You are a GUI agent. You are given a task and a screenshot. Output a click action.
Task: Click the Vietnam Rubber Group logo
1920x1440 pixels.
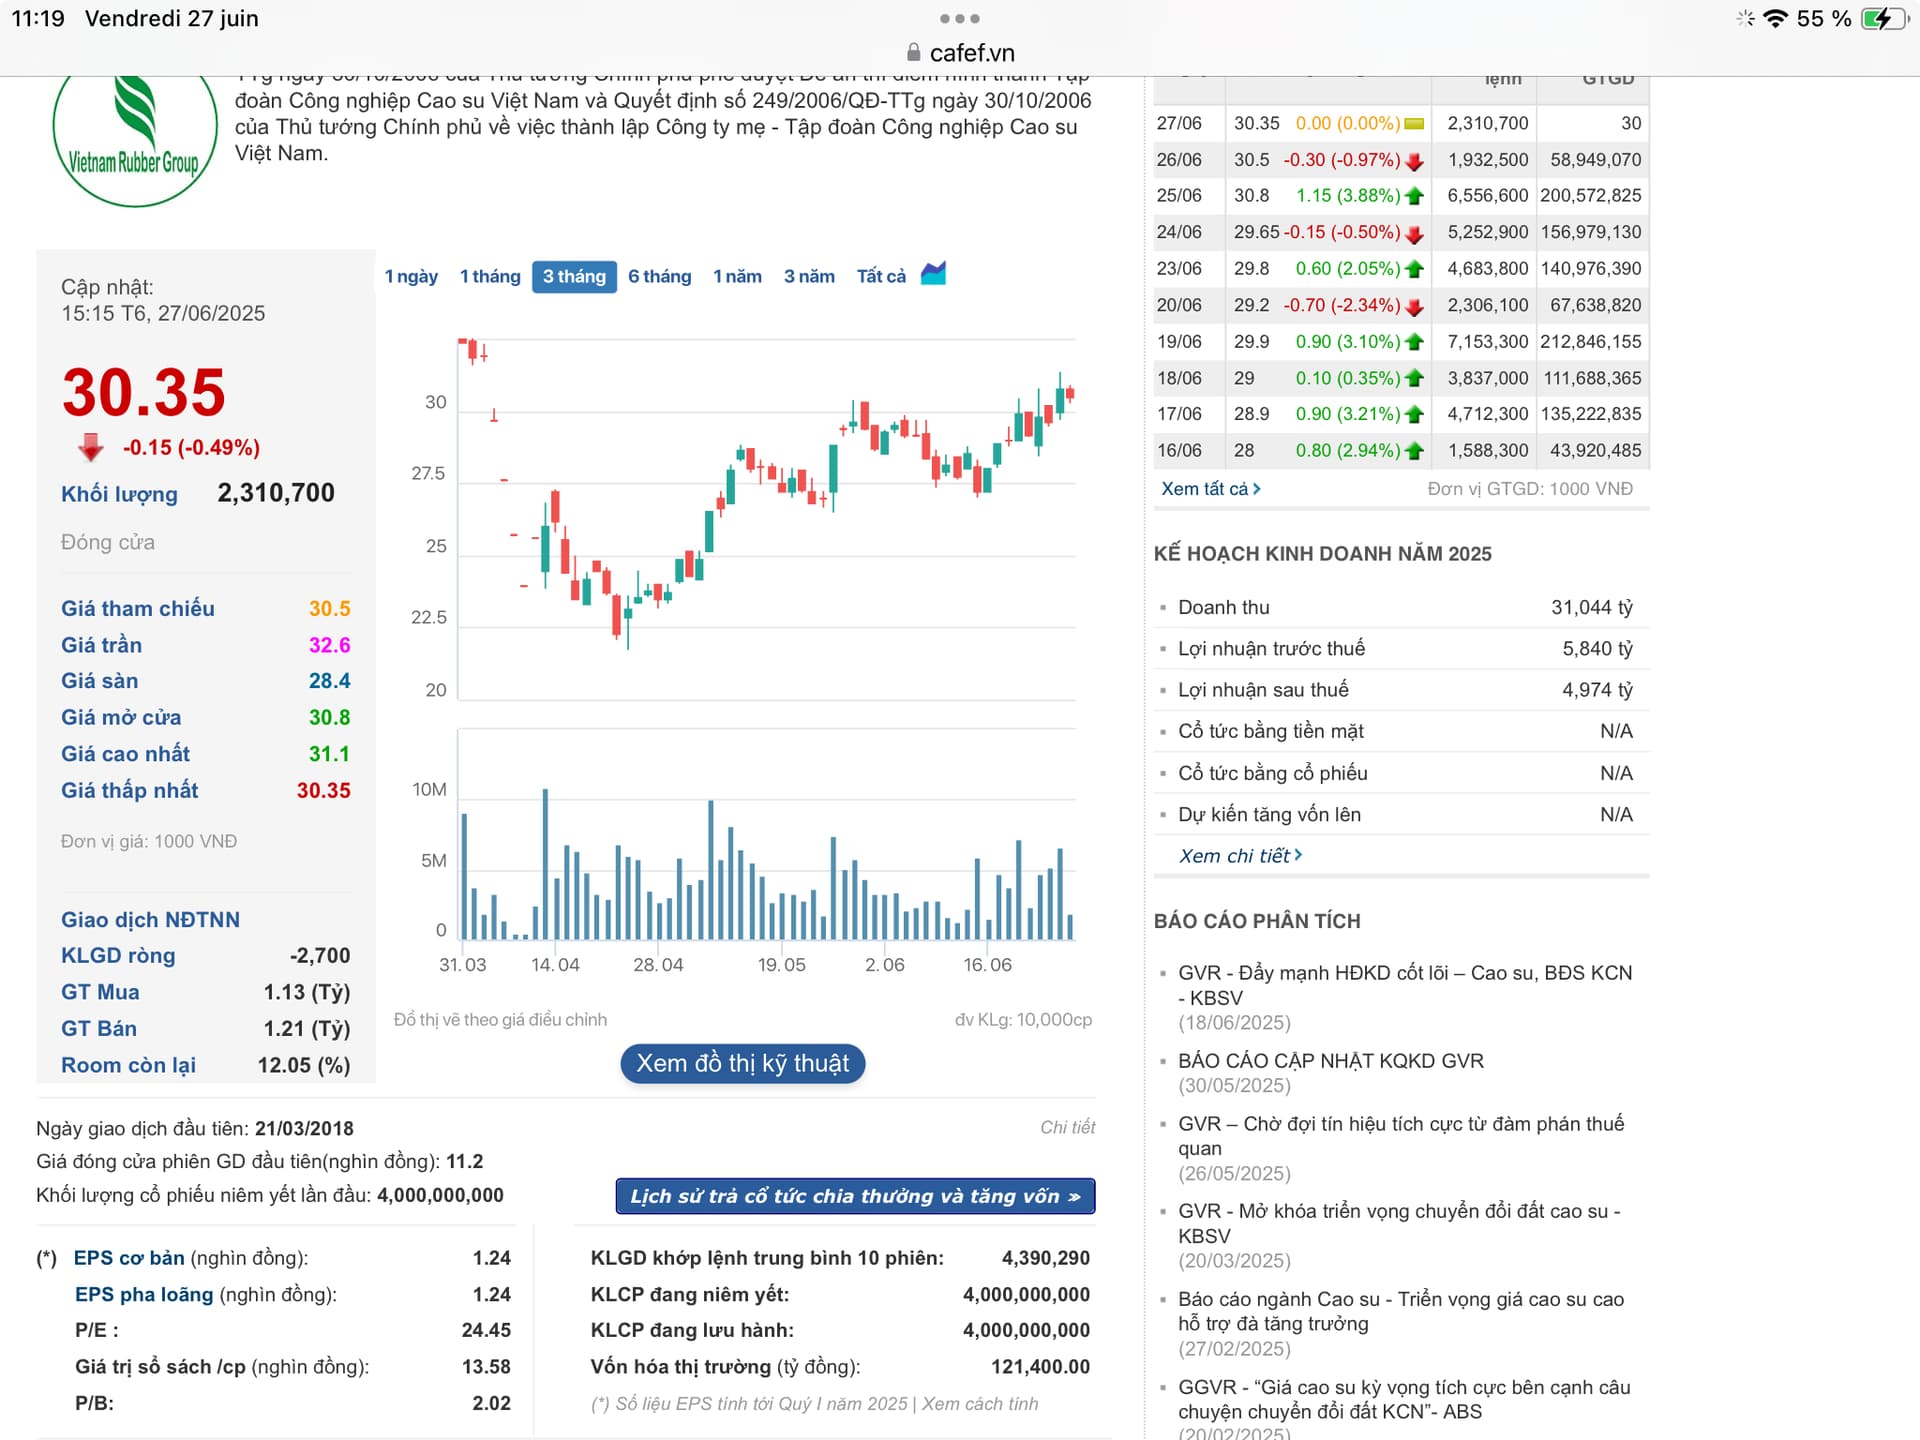(x=134, y=137)
